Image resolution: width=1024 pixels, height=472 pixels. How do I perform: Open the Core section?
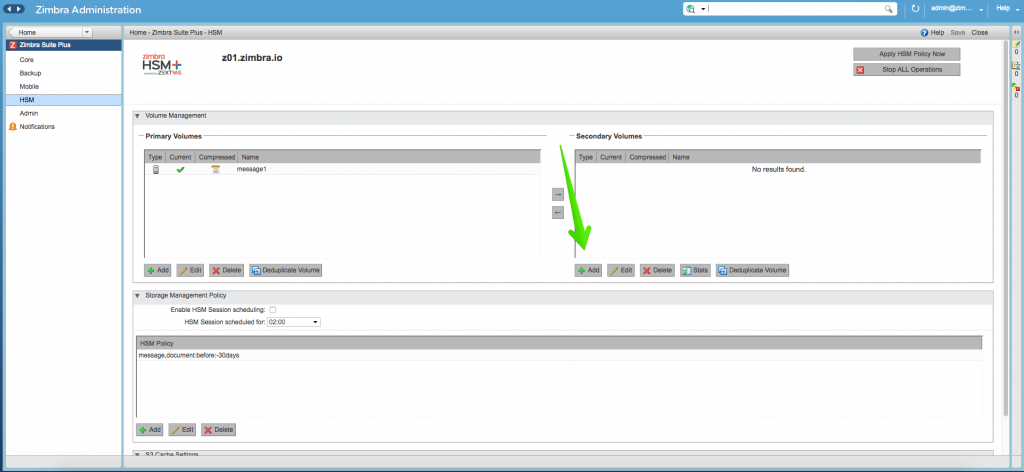pos(27,59)
